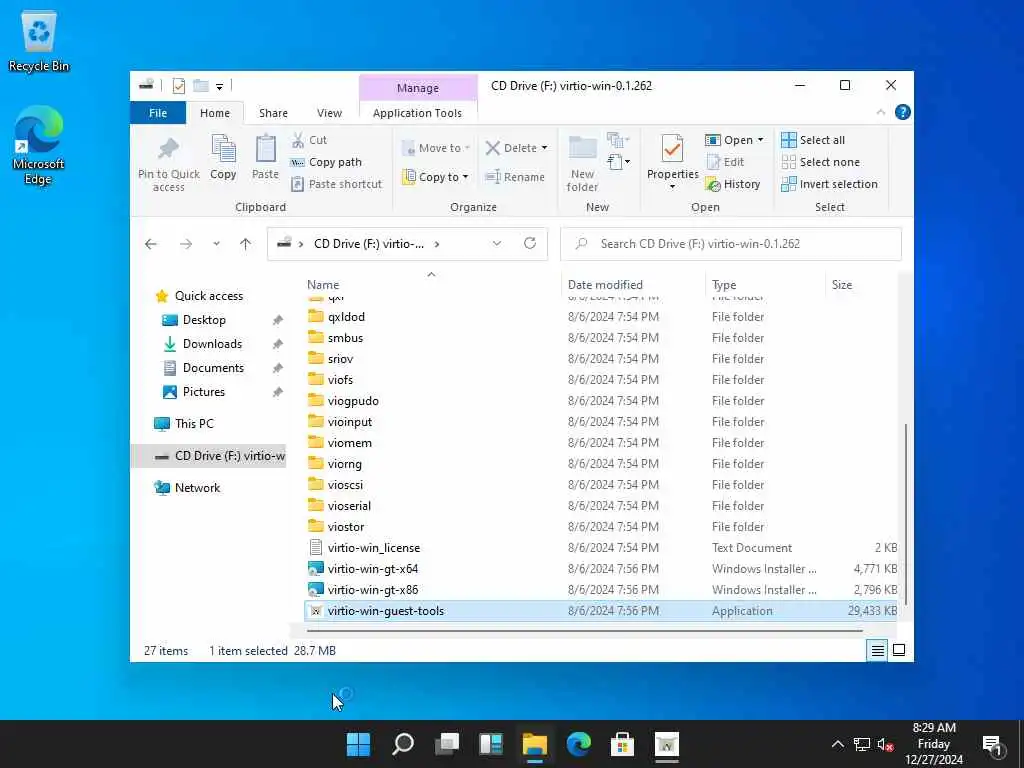Screen dimensions: 1024x768
Task: Click Pin to Quick access icon
Action: coord(168,150)
